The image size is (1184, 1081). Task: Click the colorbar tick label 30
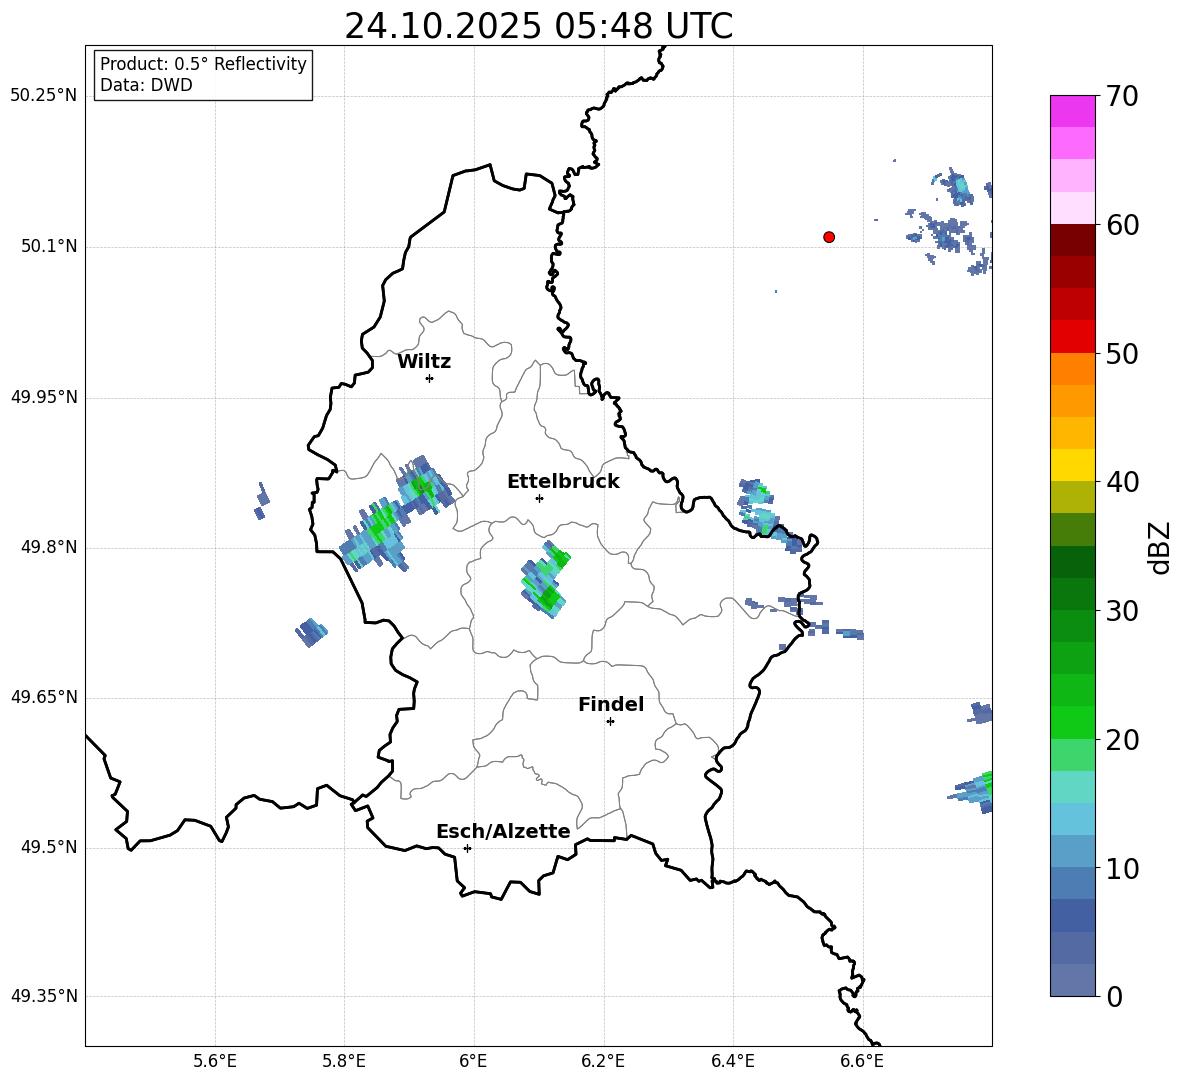coord(1122,611)
